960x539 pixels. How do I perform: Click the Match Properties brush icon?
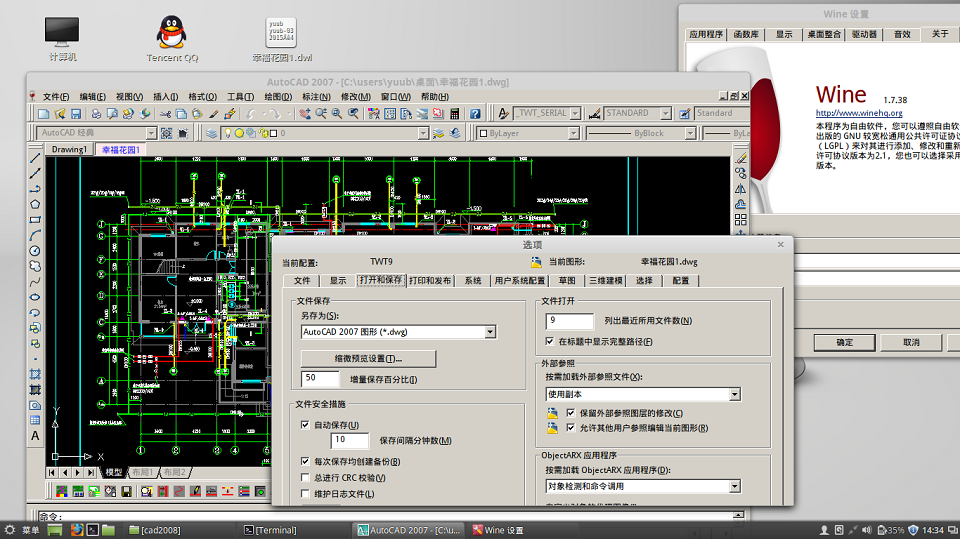(x=214, y=114)
